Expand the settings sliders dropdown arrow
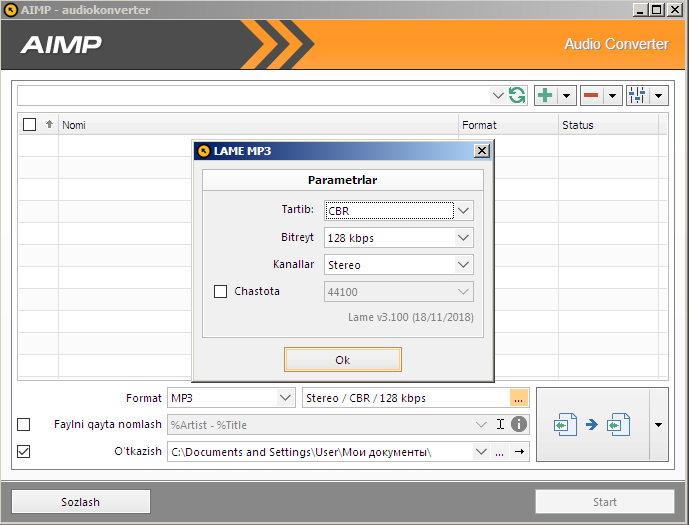The width and height of the screenshot is (689, 525). [658, 95]
